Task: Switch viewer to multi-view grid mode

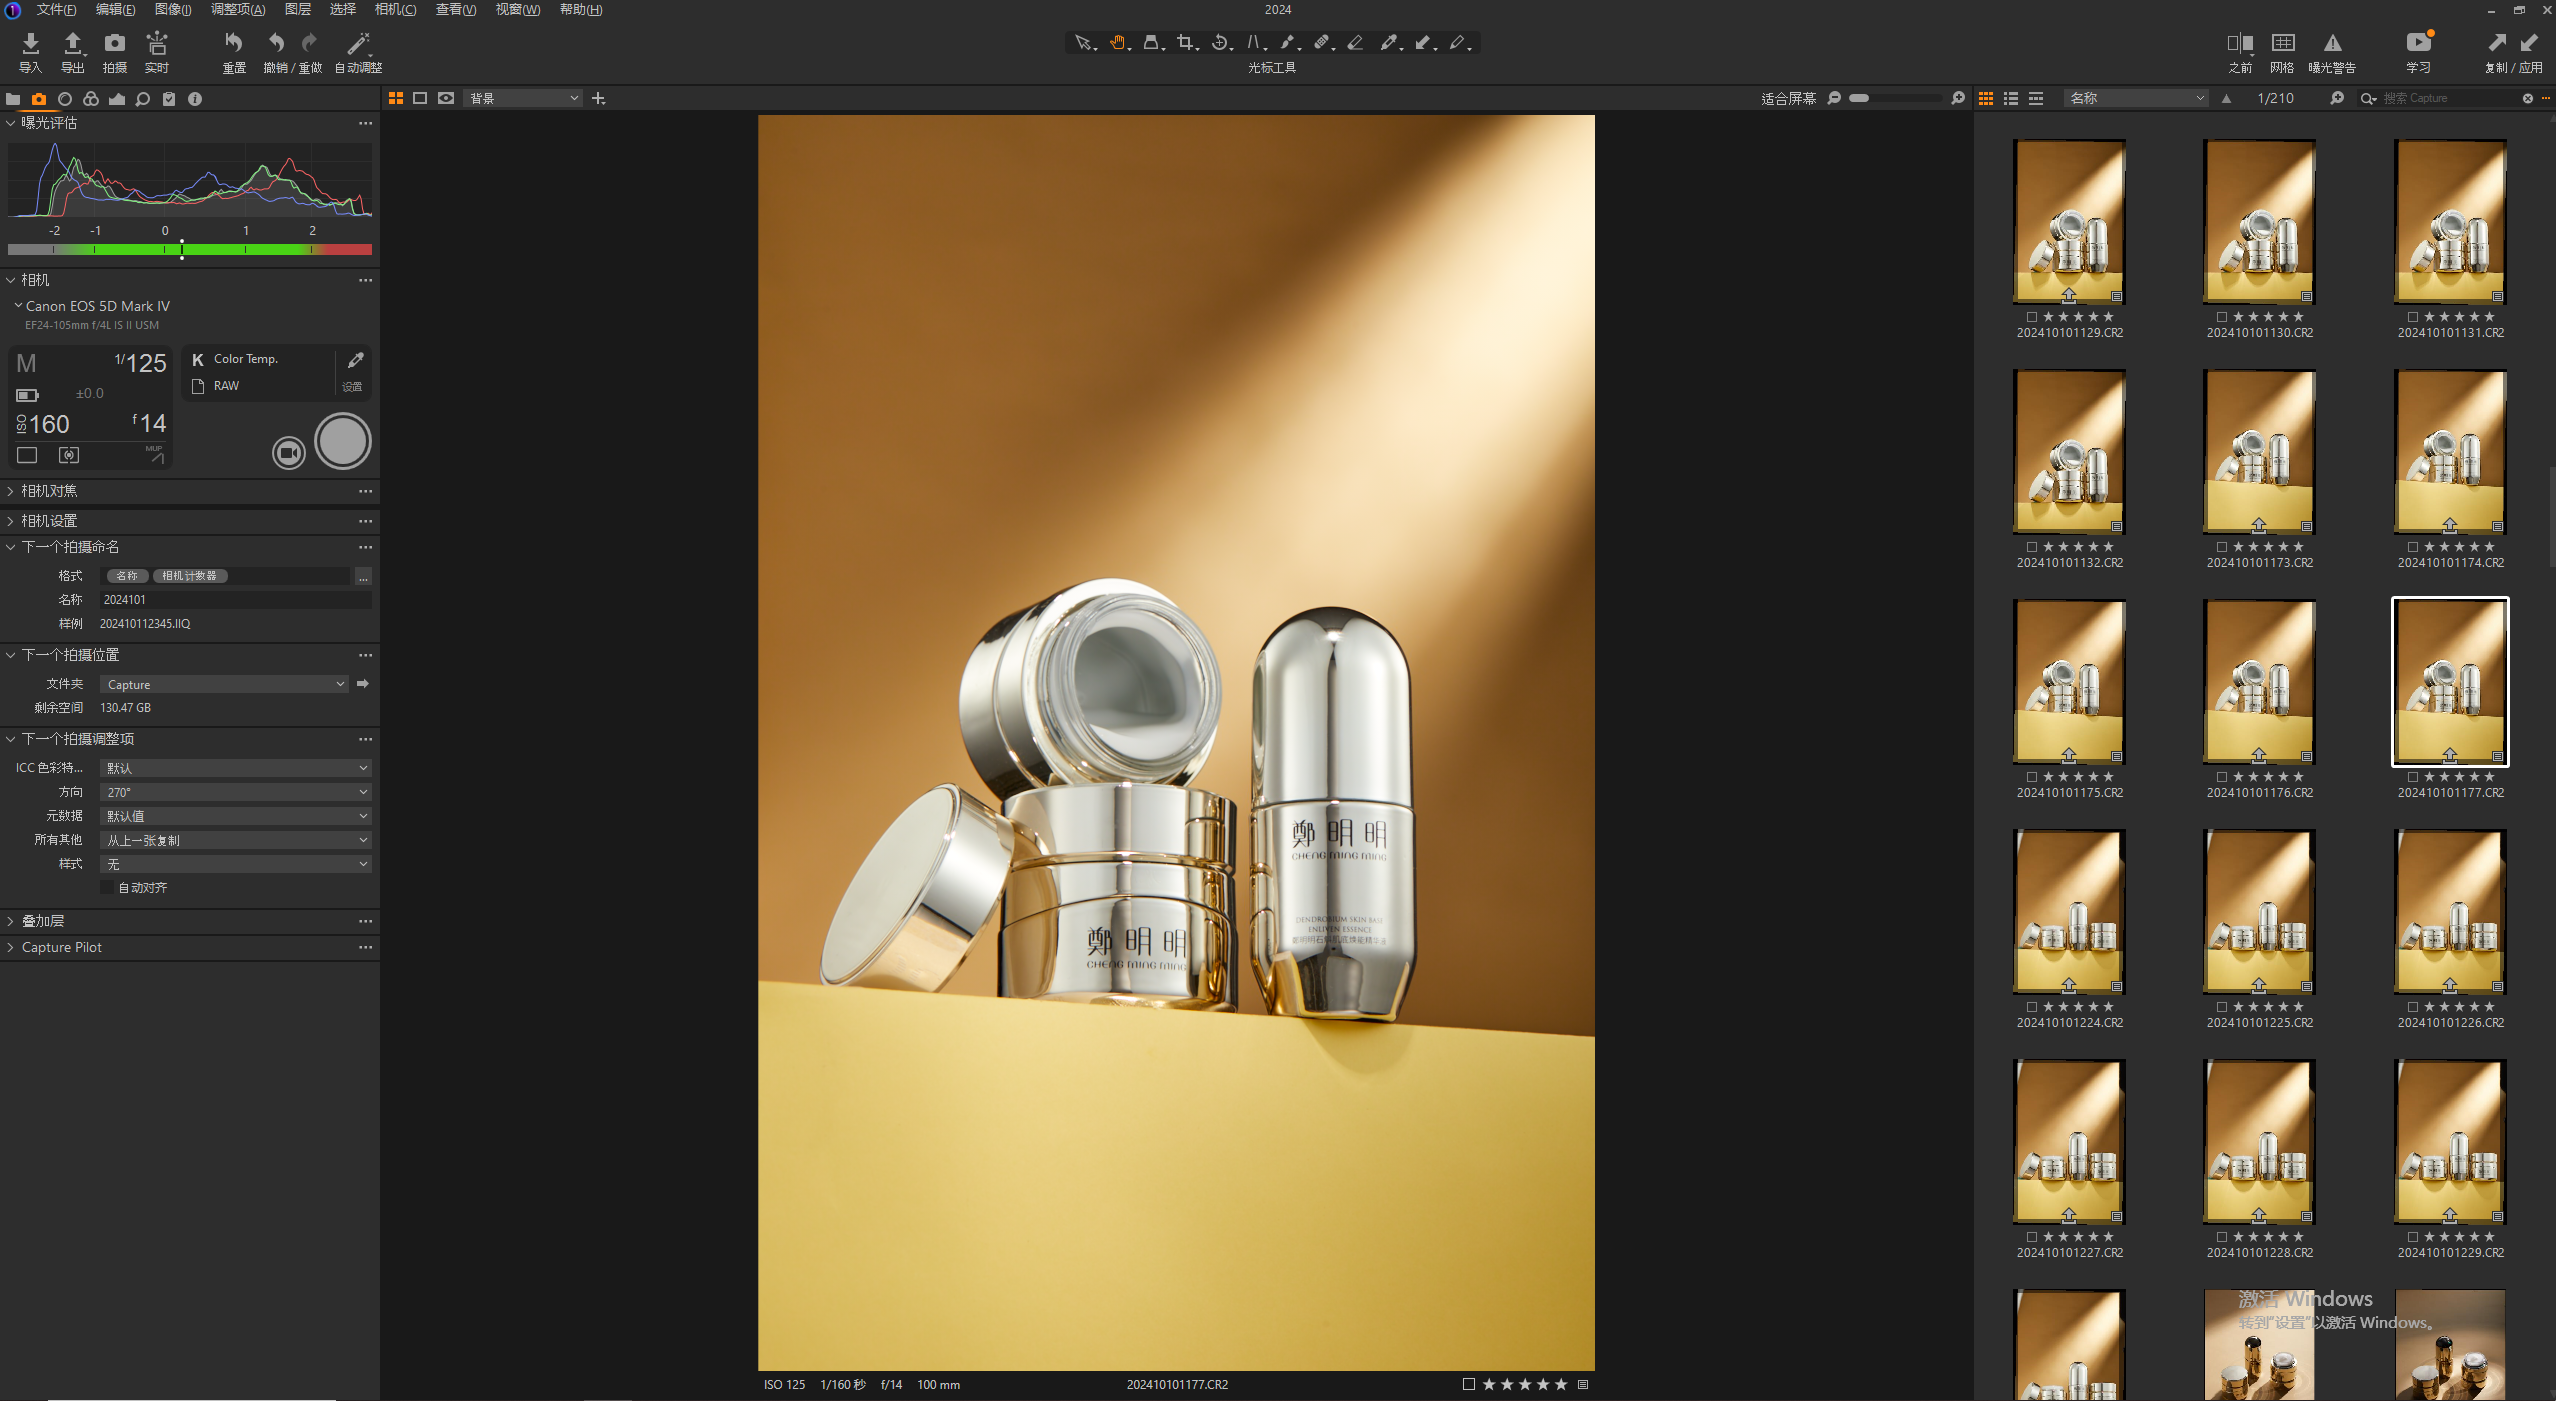Action: pos(396,98)
